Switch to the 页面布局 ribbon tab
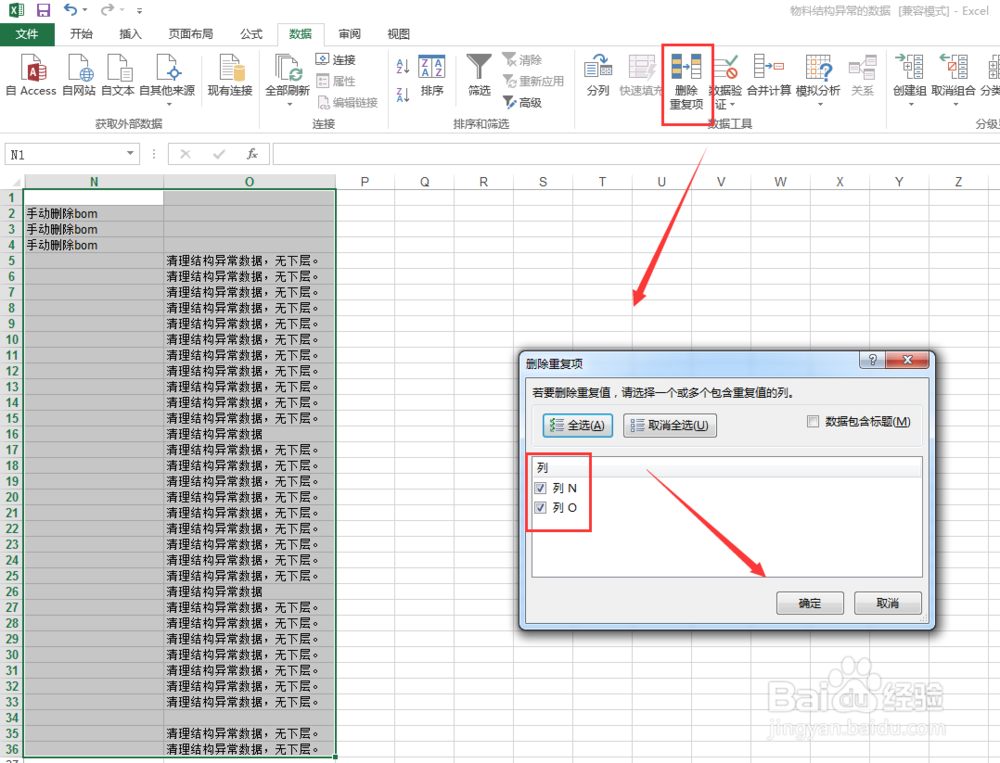The image size is (1000, 763). point(191,33)
